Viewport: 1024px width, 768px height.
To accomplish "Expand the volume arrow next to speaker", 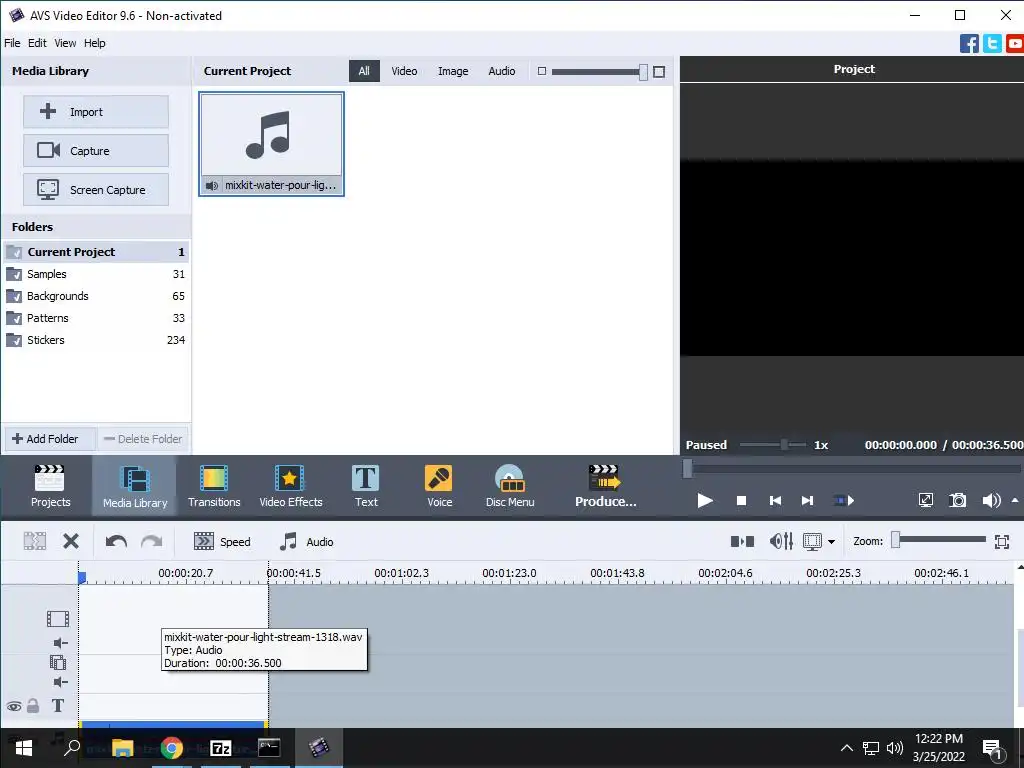I will pos(1014,500).
